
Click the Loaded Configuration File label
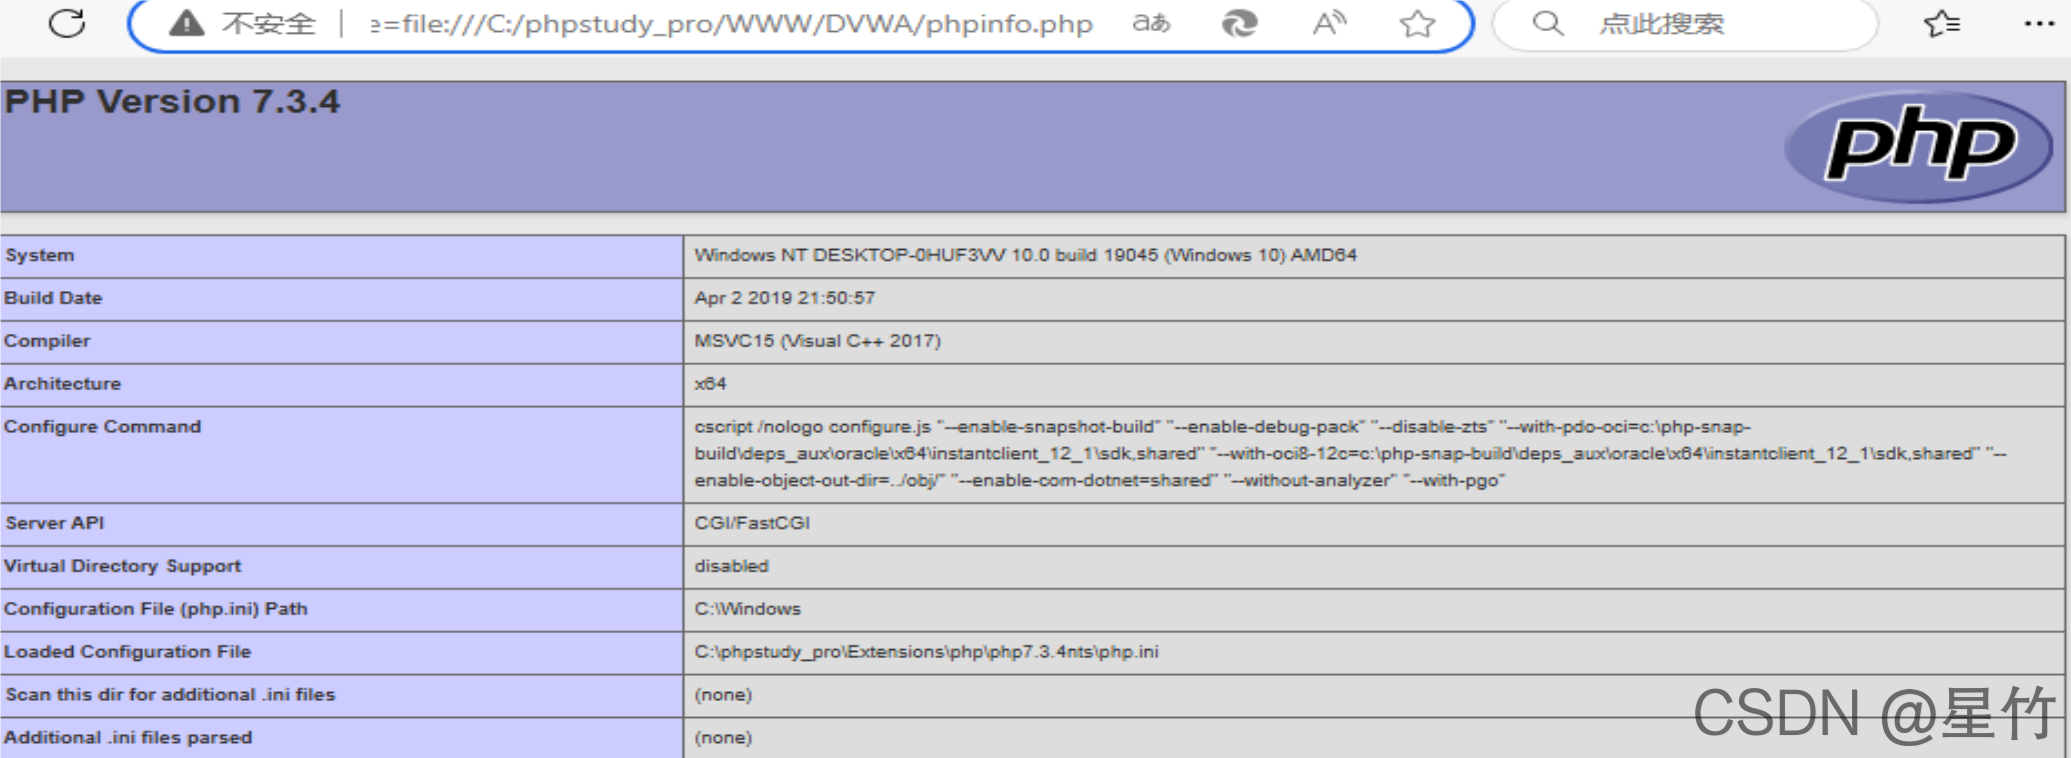pyautogui.click(x=127, y=652)
